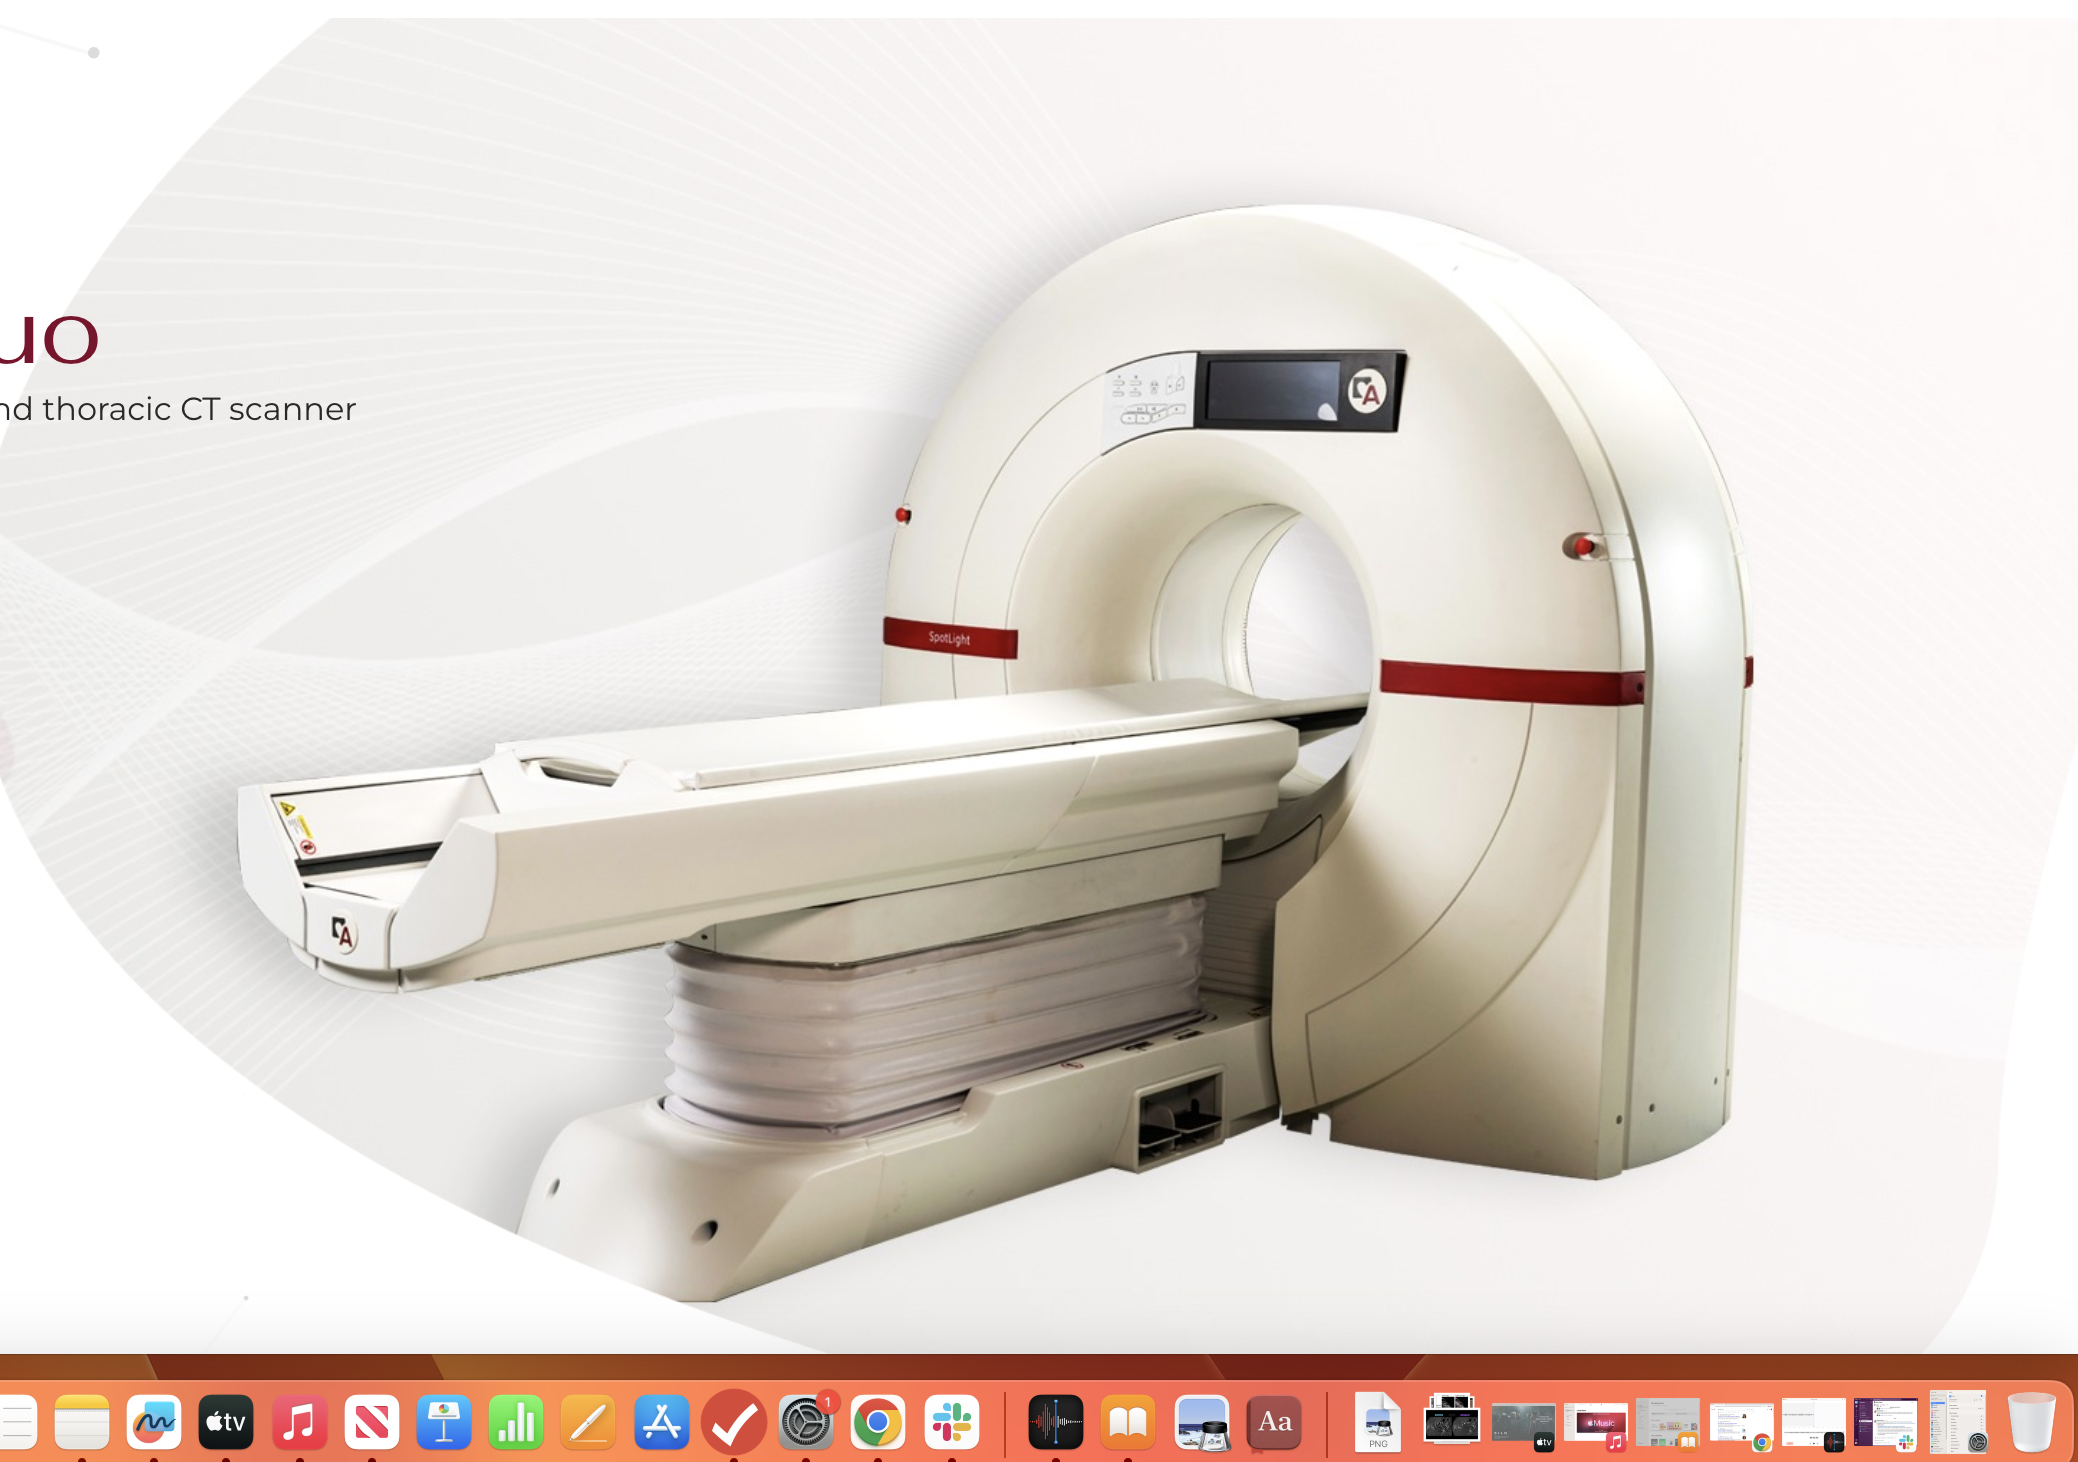The height and width of the screenshot is (1462, 2078).
Task: Open Keynote from the dock
Action: pyautogui.click(x=444, y=1422)
